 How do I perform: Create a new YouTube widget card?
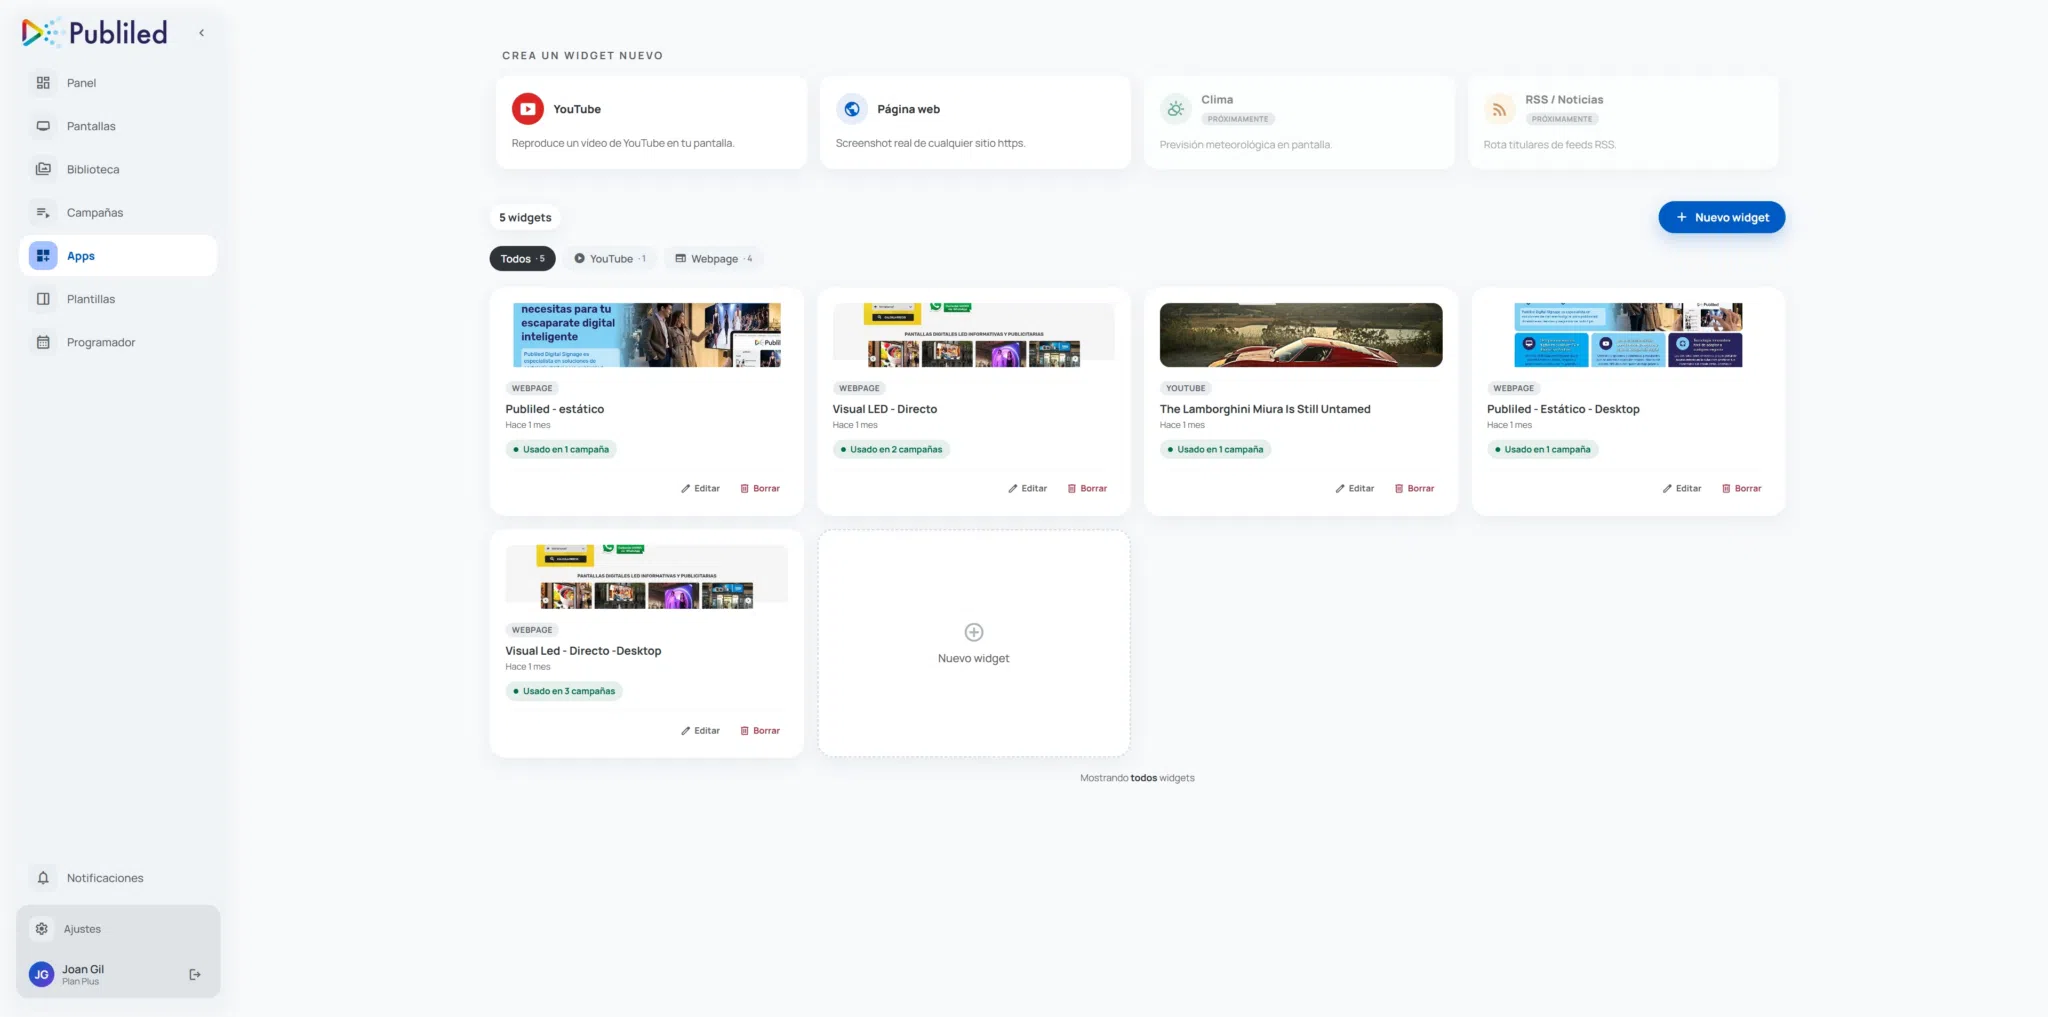pyautogui.click(x=651, y=123)
